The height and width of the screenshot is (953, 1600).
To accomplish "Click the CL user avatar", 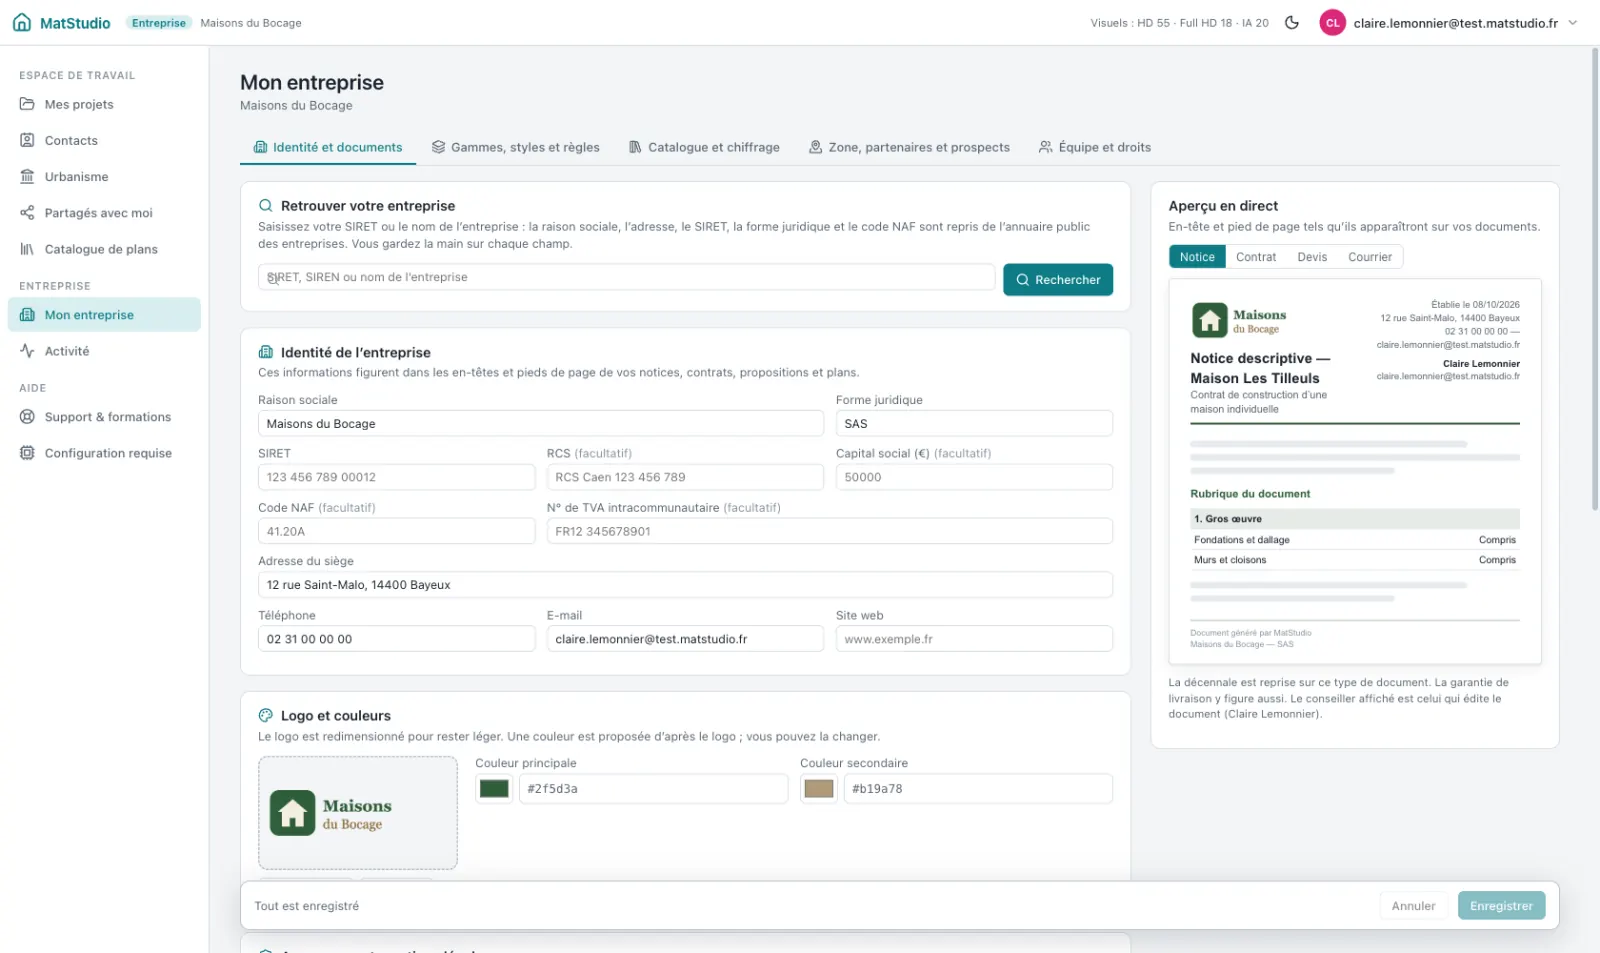I will tap(1332, 23).
